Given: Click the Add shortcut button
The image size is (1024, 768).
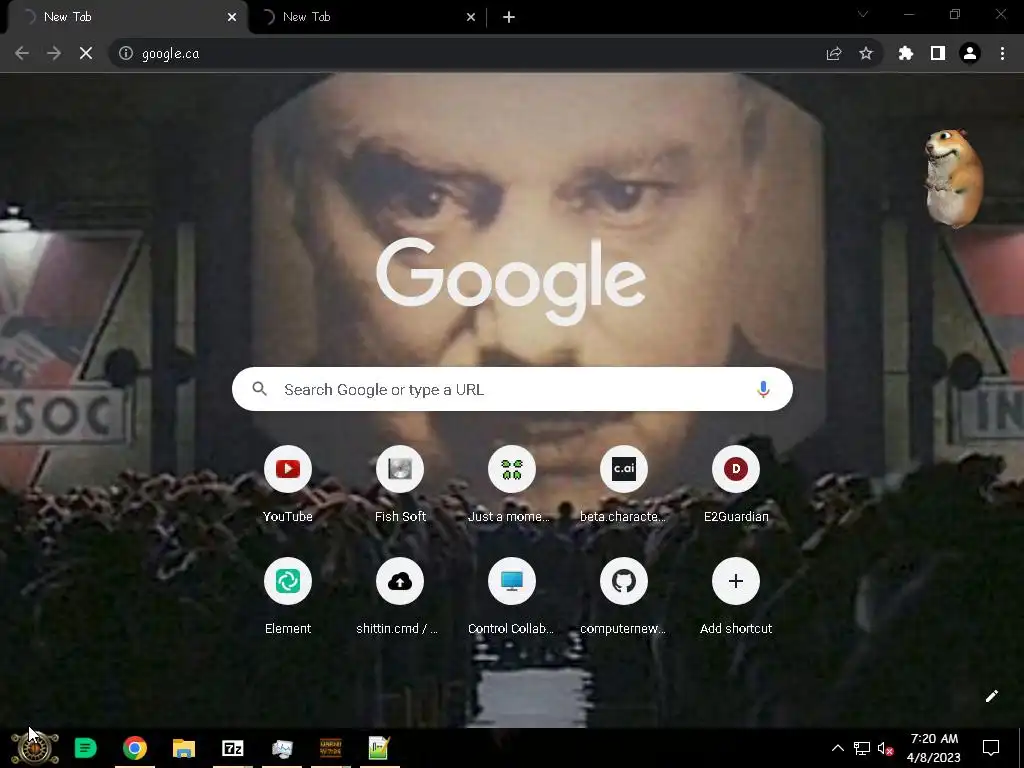Looking at the screenshot, I should (735, 581).
